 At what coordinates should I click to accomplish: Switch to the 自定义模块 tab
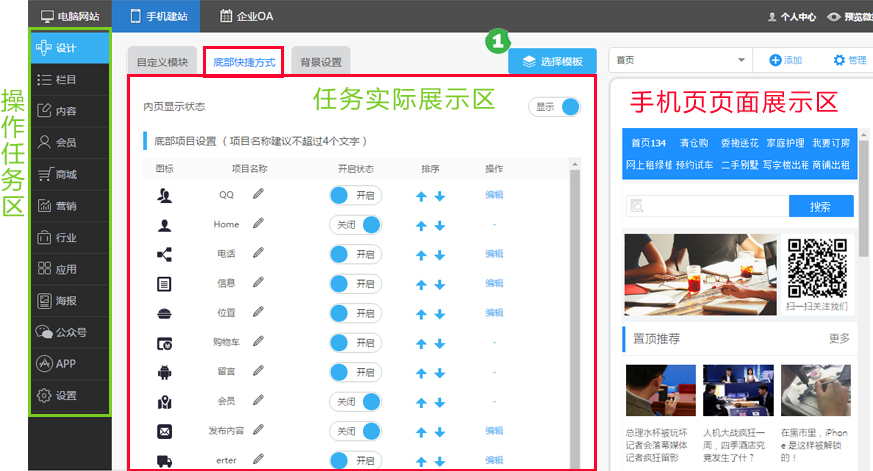pyautogui.click(x=162, y=62)
